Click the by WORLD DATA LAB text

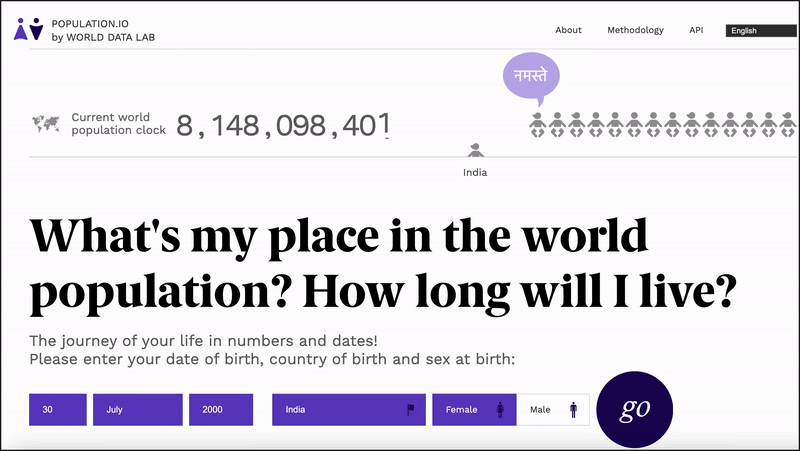pyautogui.click(x=103, y=37)
